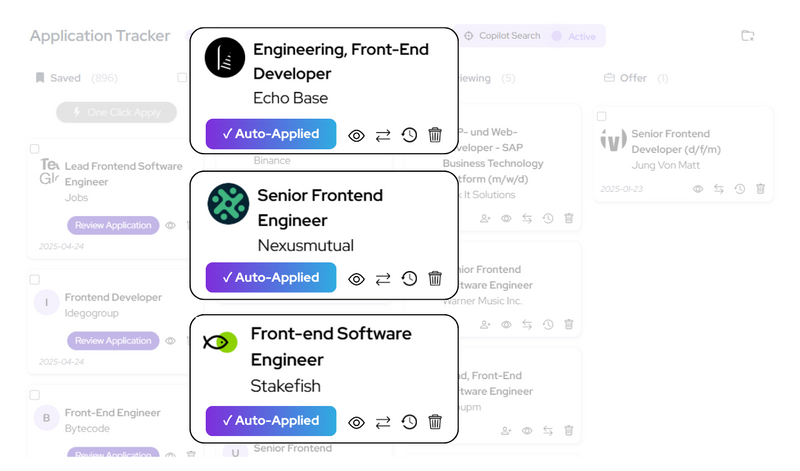
Task: View the Echo Base application details
Action: coord(356,135)
